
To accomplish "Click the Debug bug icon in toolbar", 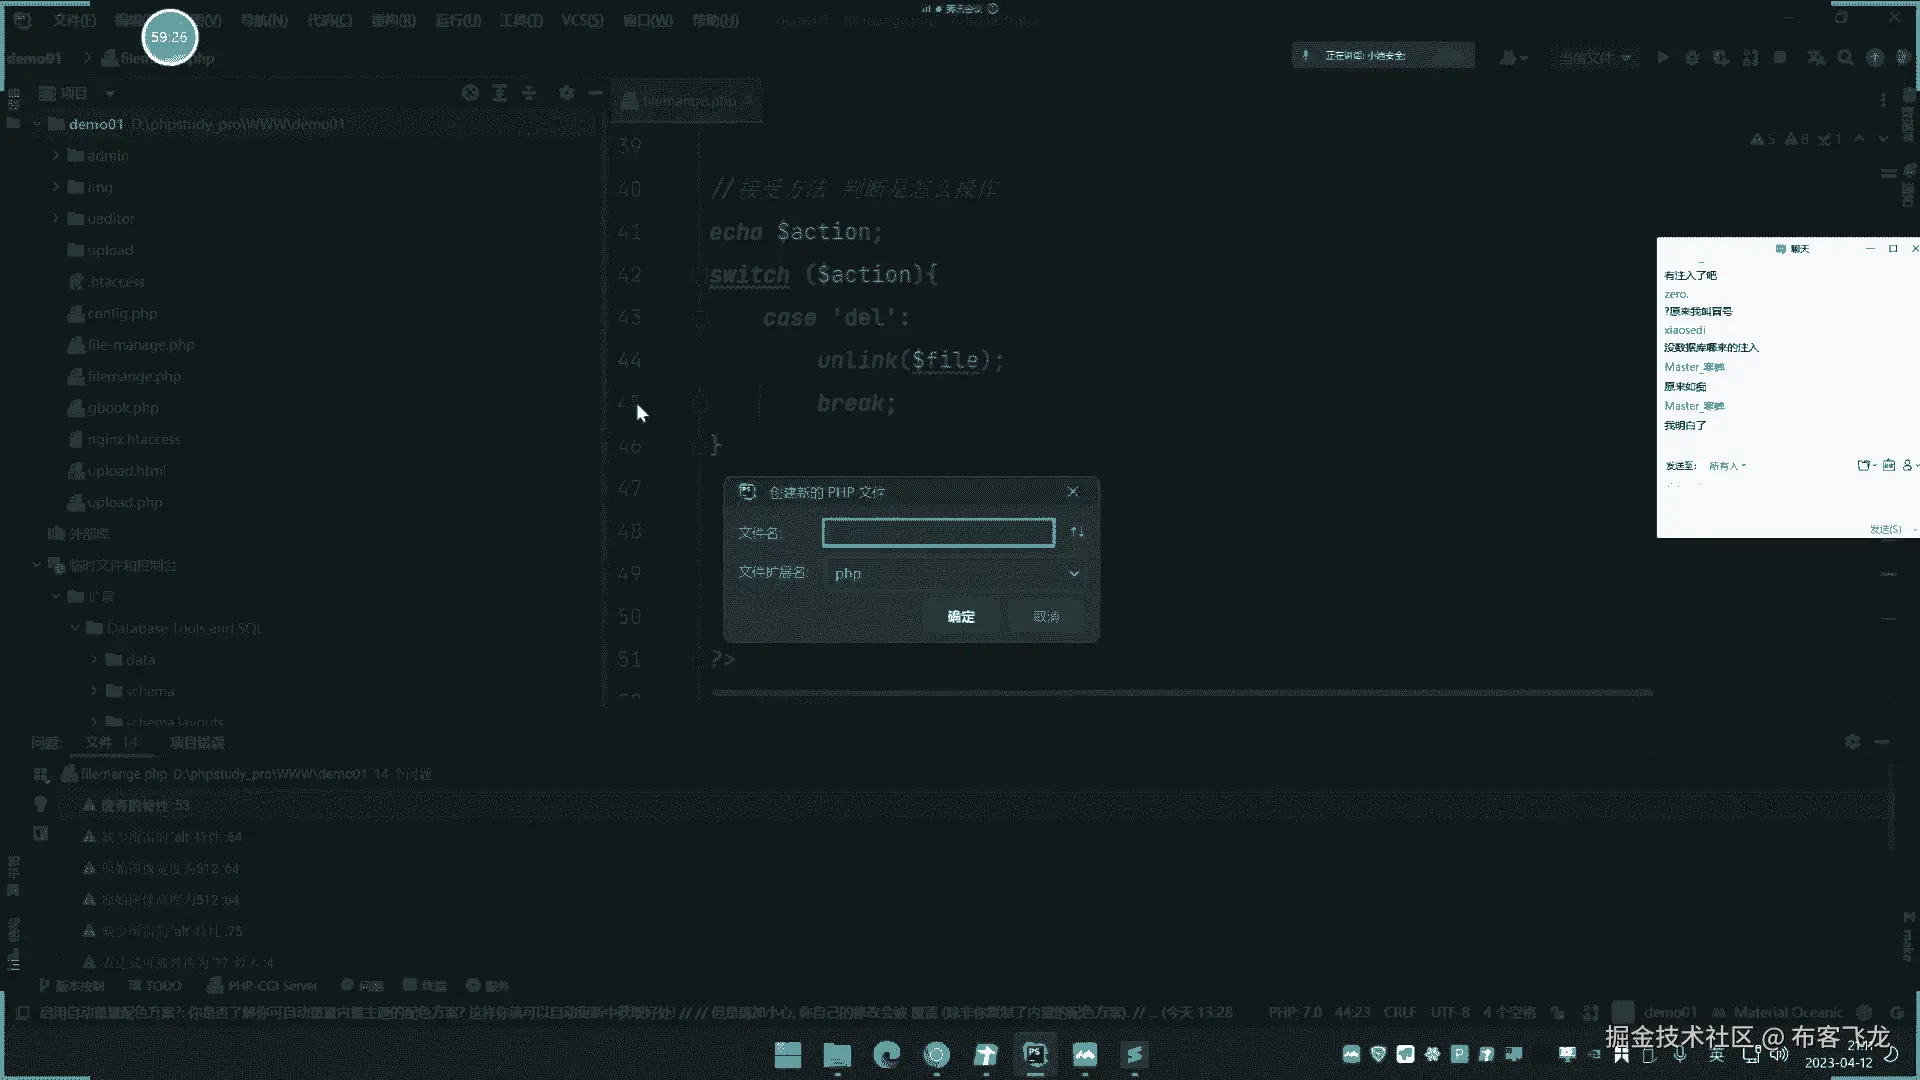I will click(x=1692, y=58).
